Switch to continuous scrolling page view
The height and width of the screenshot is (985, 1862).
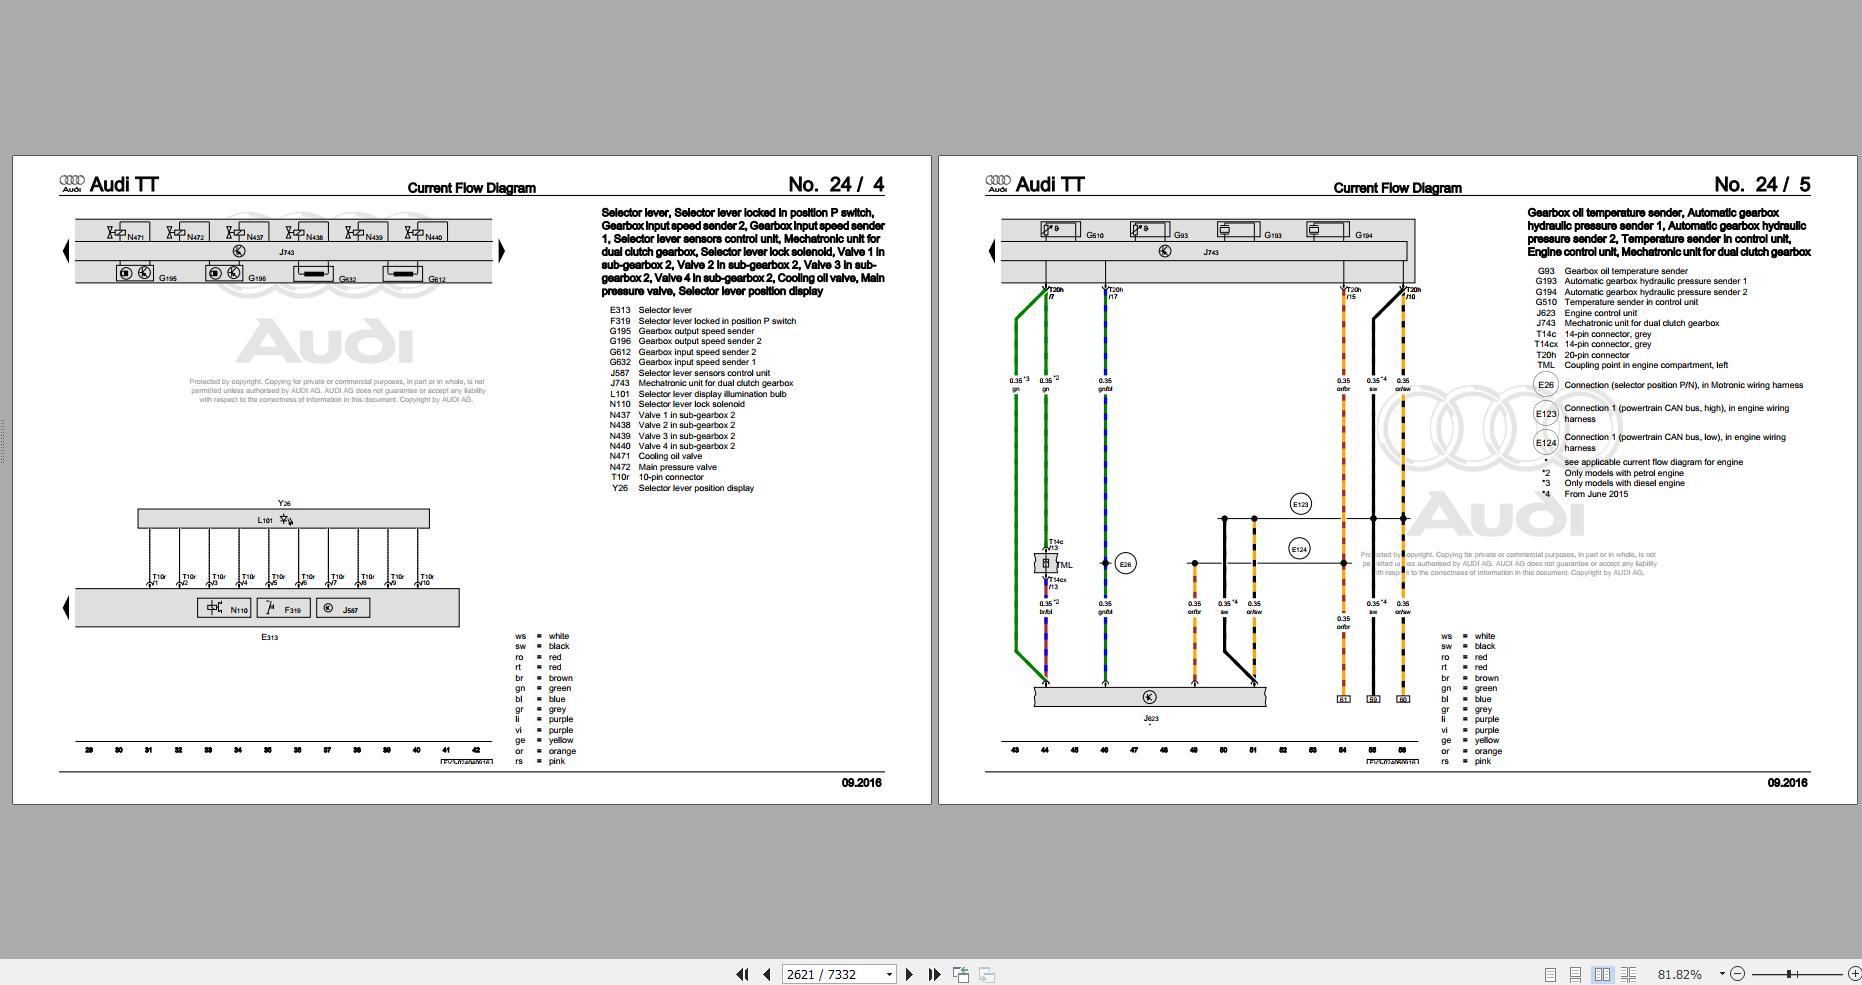click(1575, 974)
